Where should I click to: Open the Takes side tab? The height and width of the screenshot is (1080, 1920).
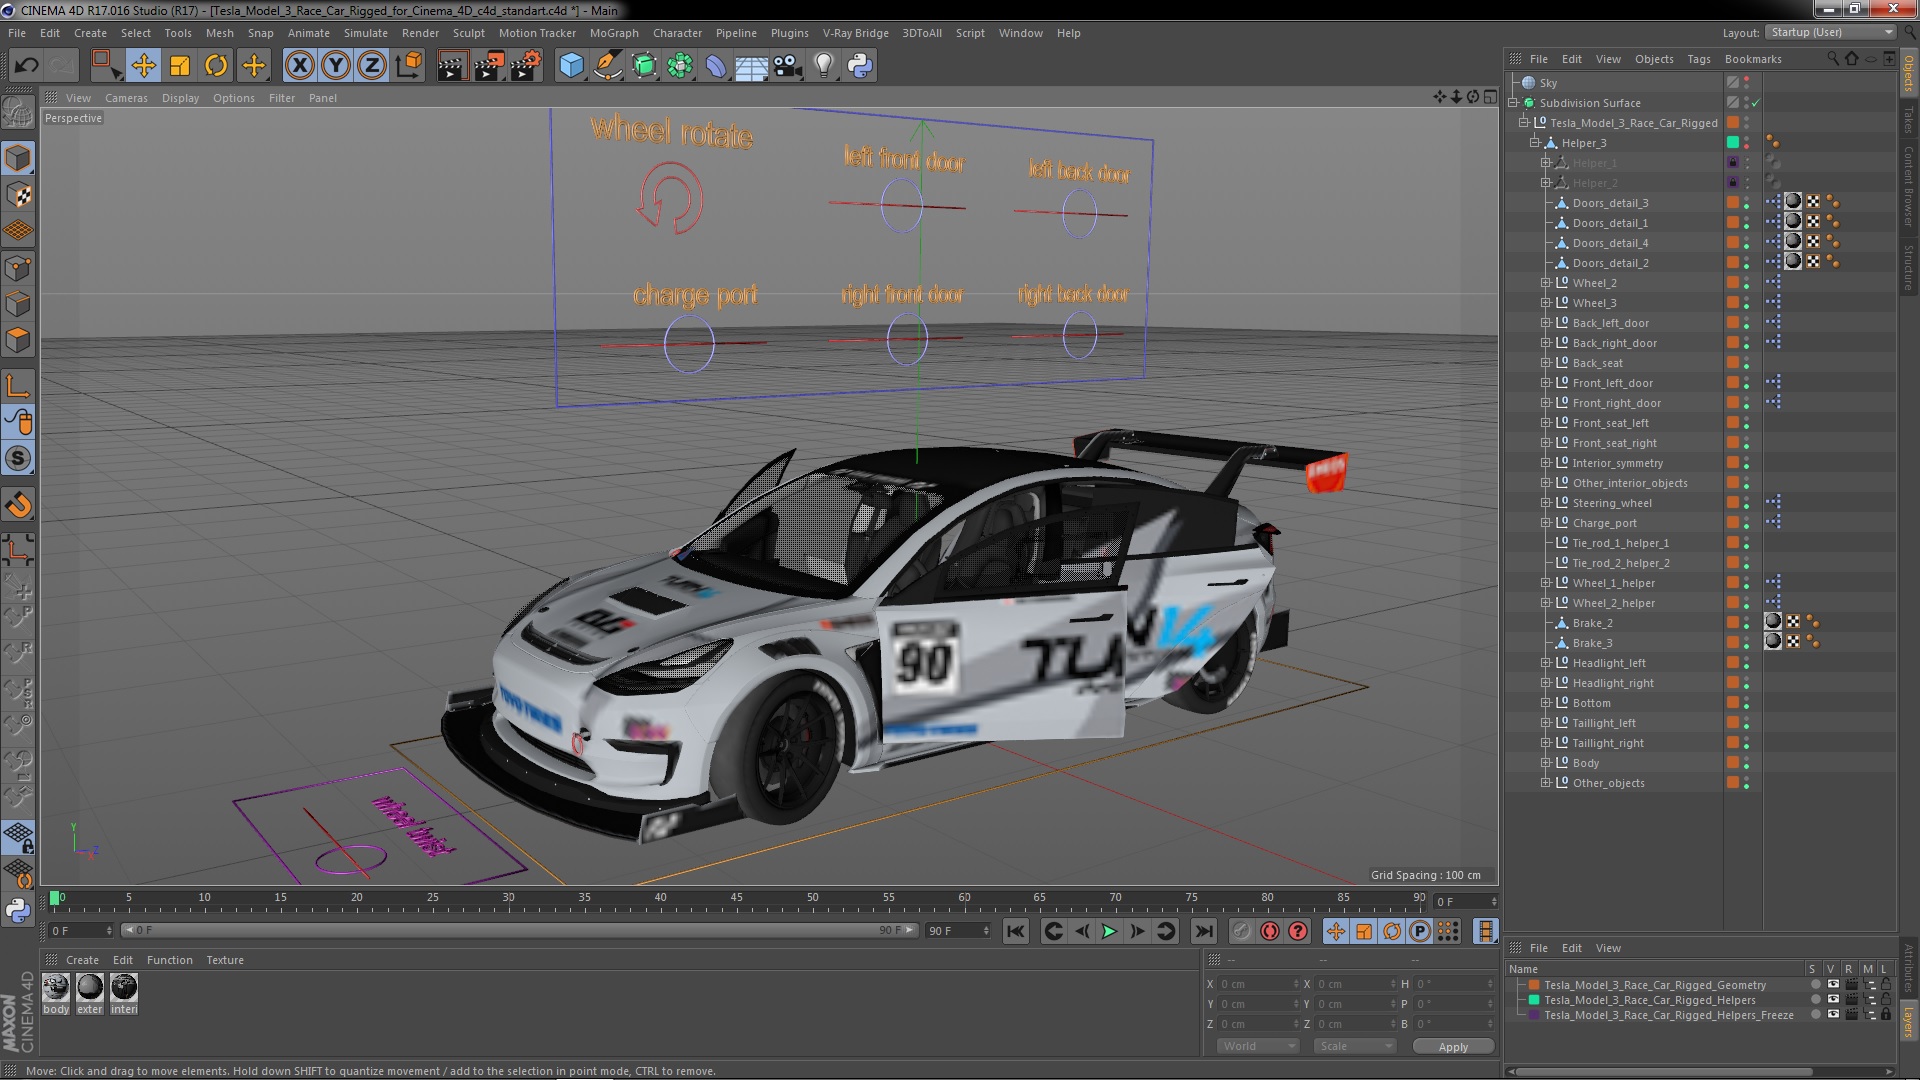pos(1909,120)
